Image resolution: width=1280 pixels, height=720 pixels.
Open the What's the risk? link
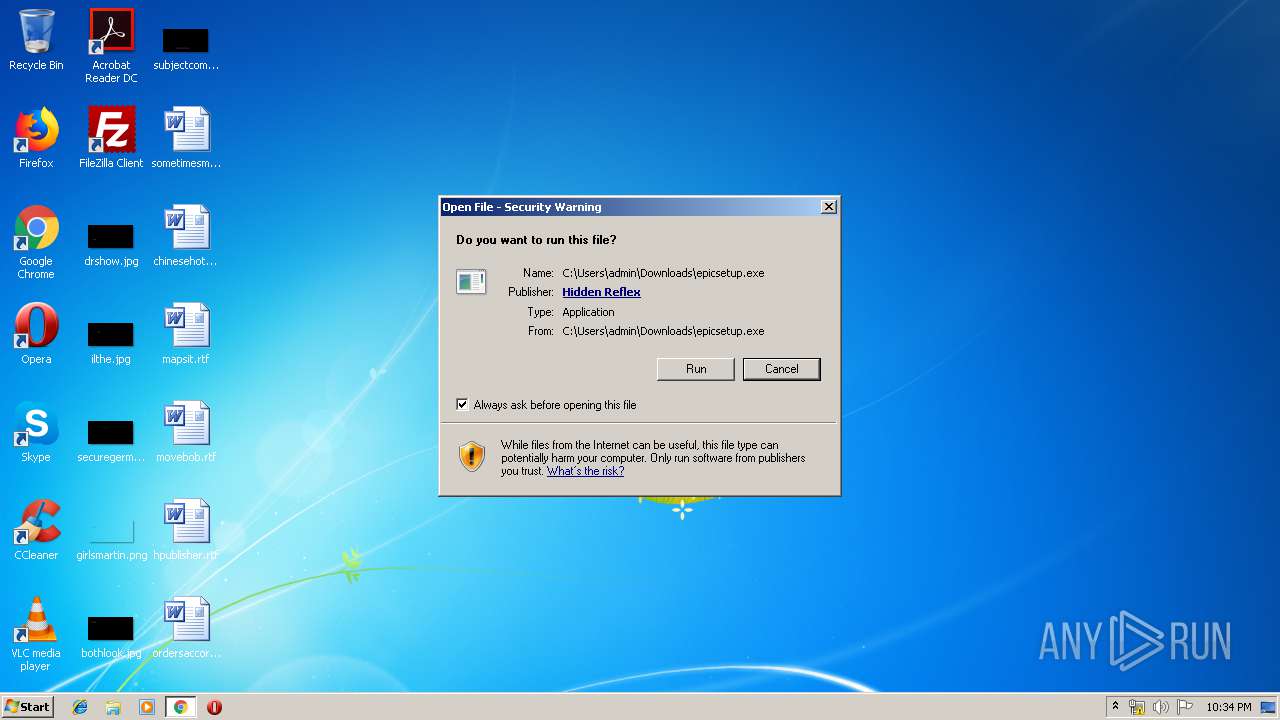tap(585, 471)
